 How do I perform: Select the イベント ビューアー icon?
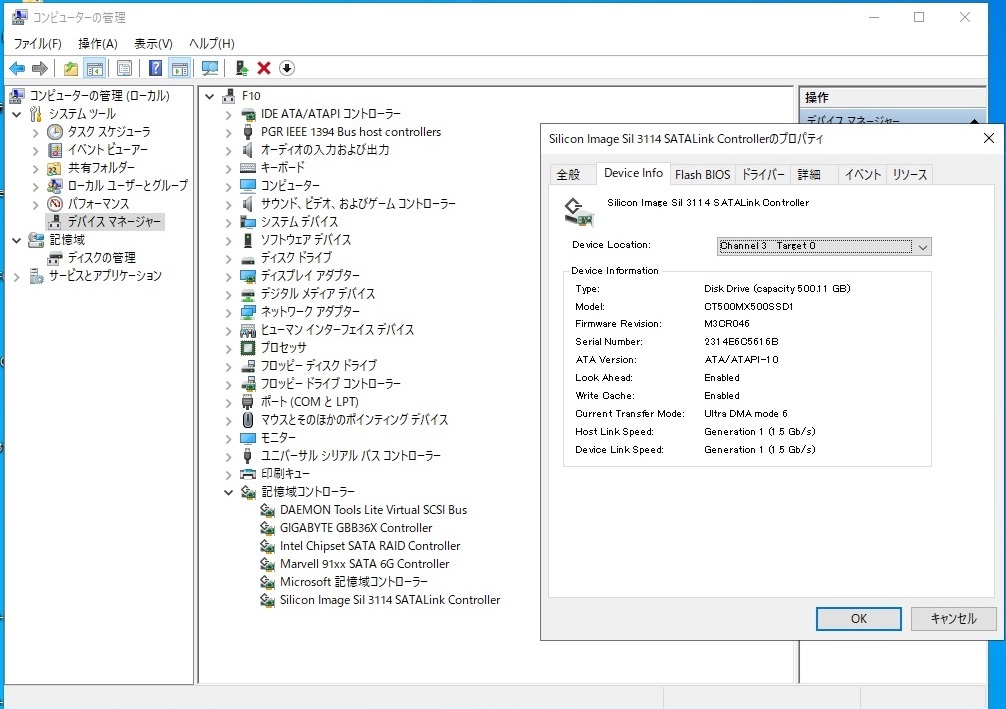point(55,150)
